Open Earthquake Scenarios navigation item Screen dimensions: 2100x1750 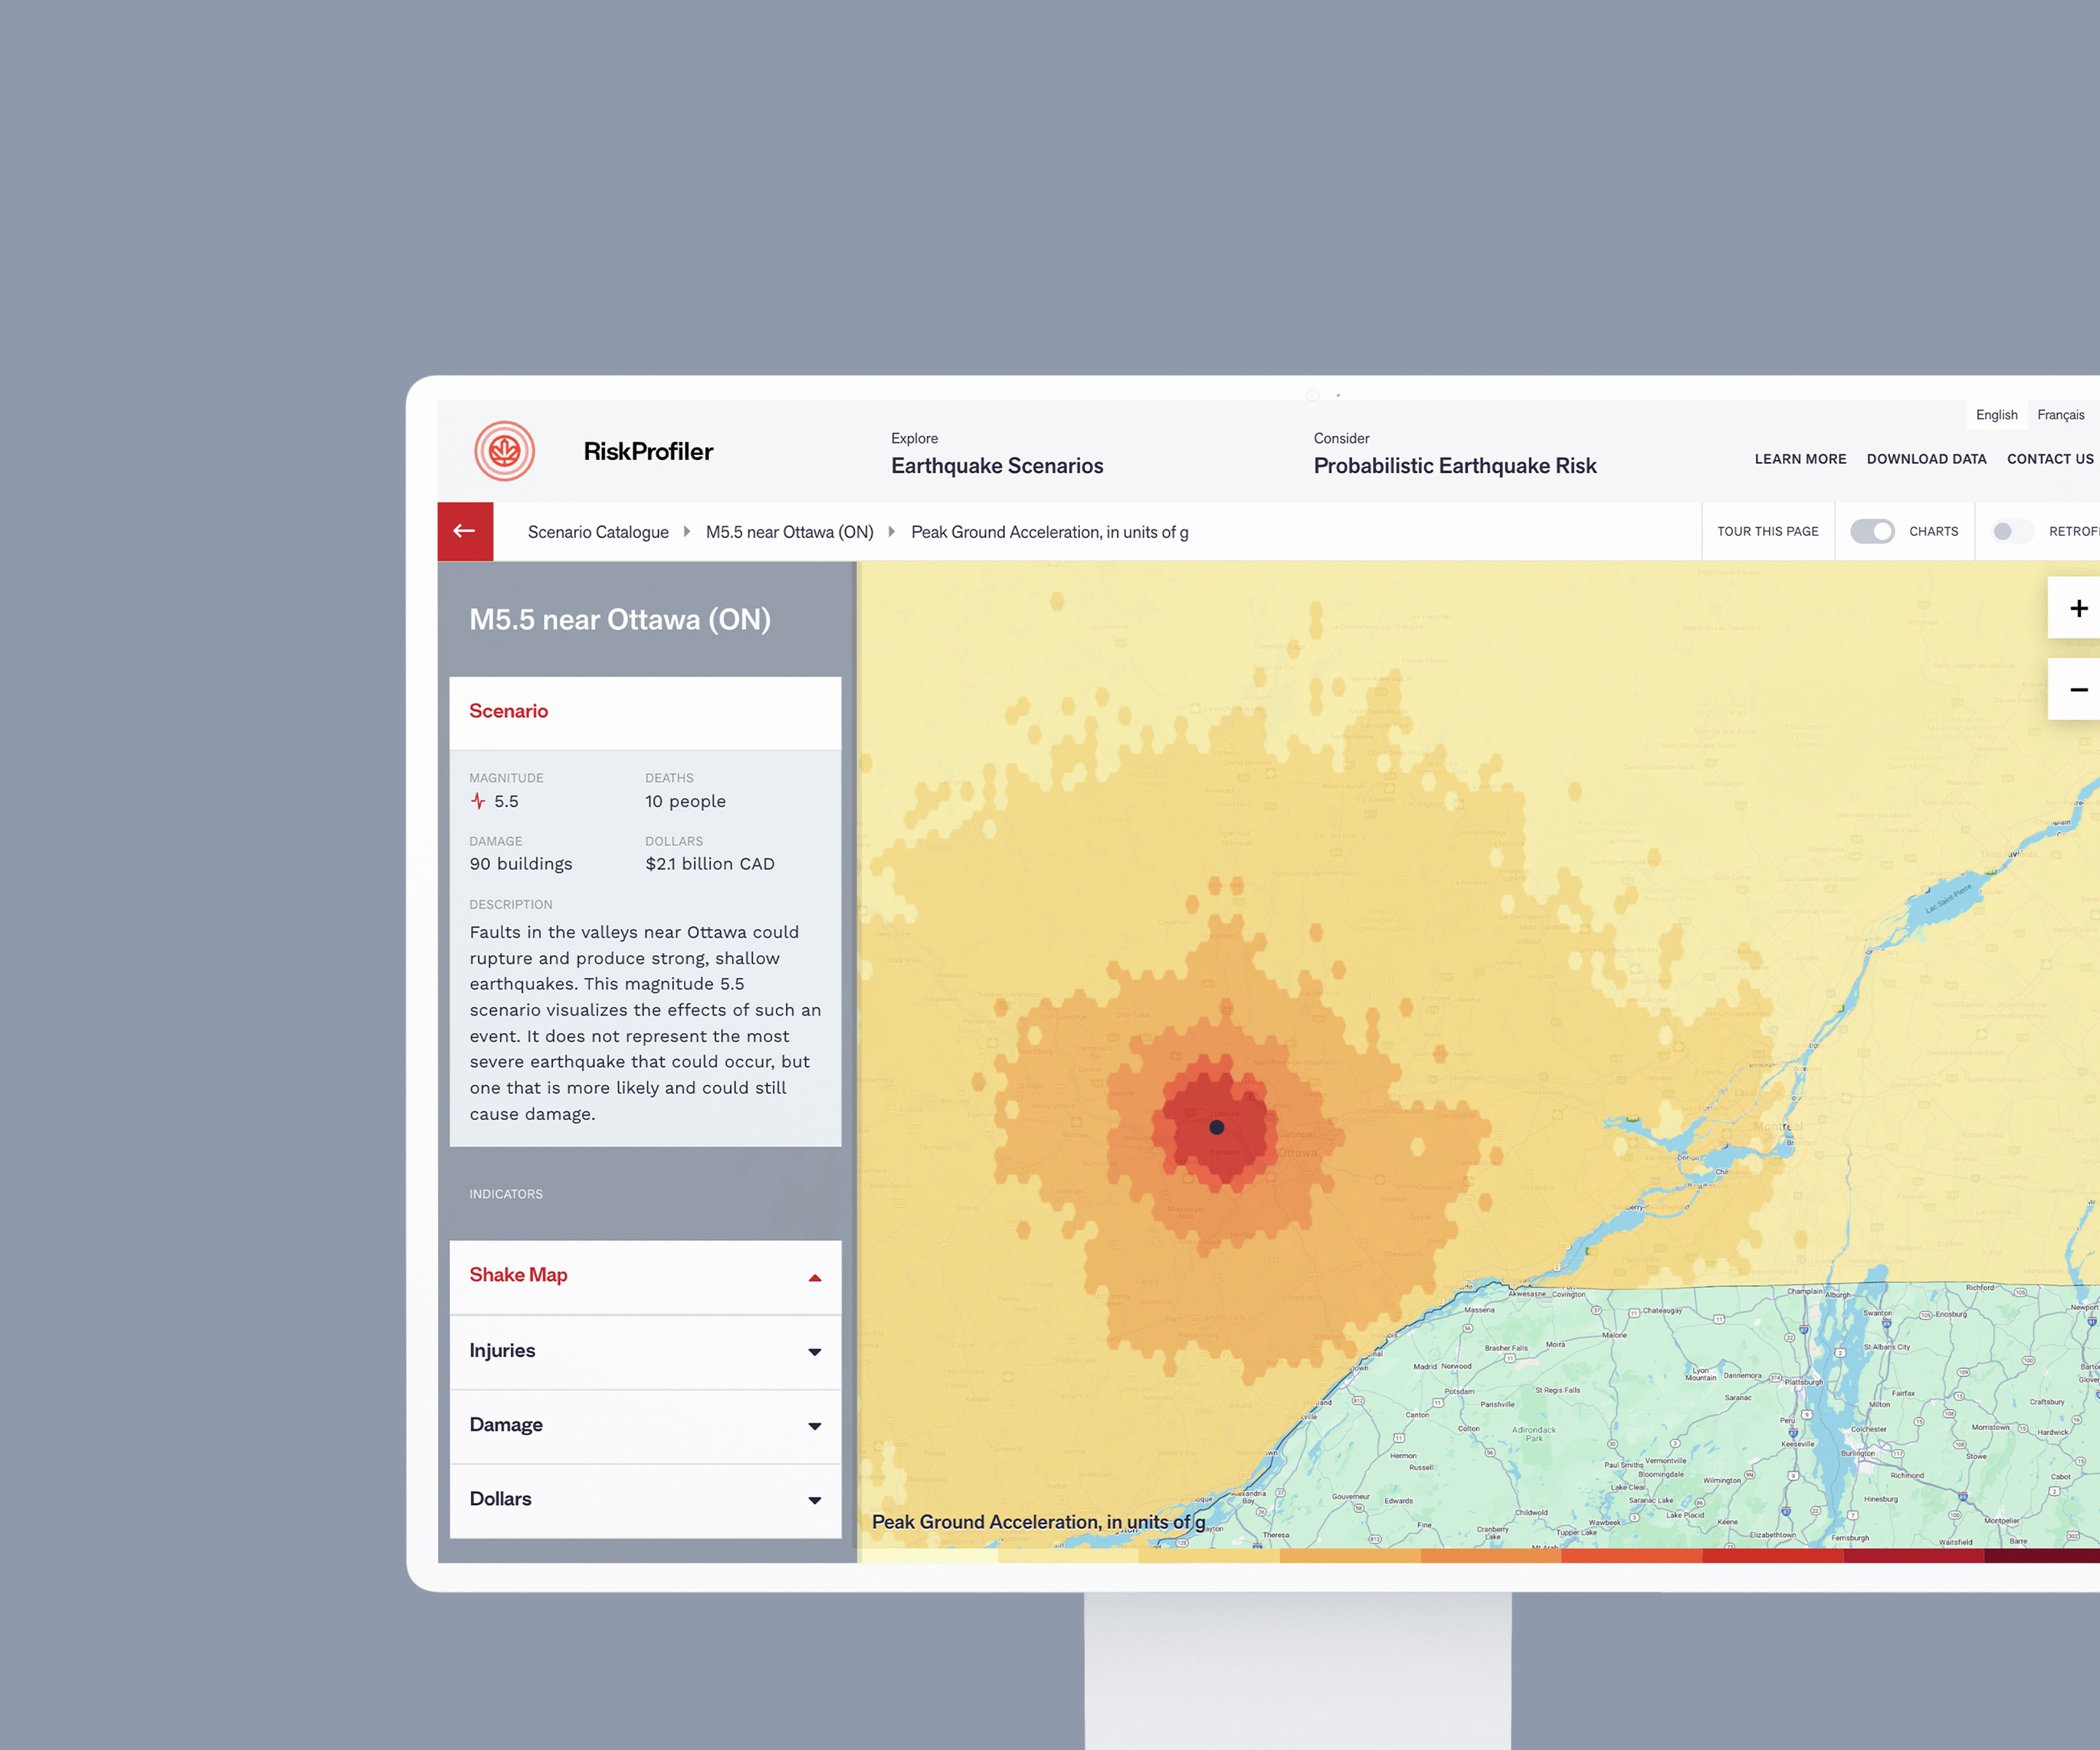(x=996, y=465)
